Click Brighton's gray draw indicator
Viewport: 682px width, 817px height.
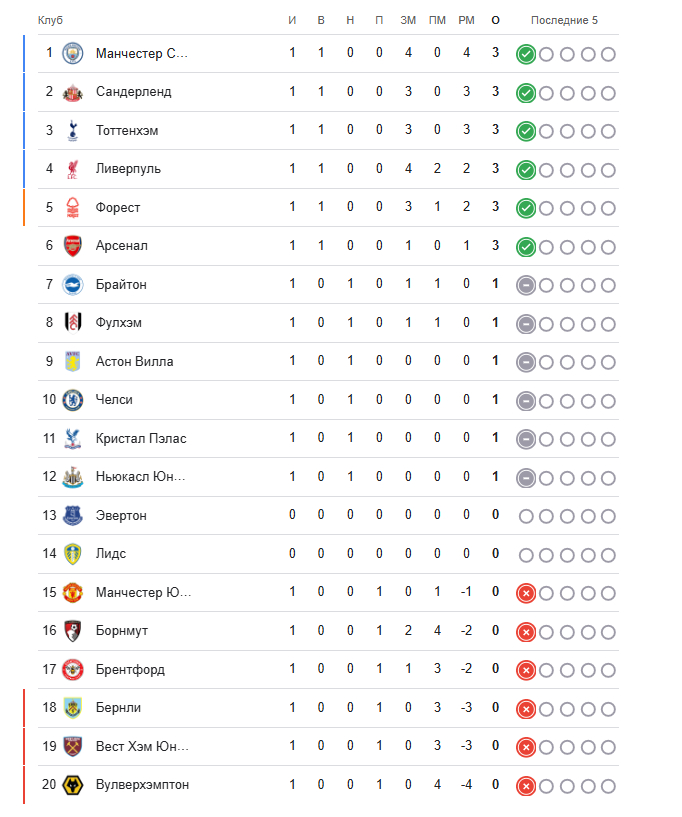click(x=526, y=285)
